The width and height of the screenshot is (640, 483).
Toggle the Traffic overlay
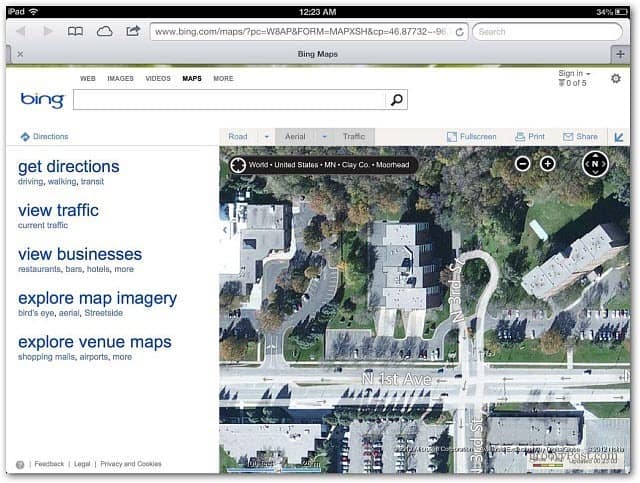(x=354, y=137)
